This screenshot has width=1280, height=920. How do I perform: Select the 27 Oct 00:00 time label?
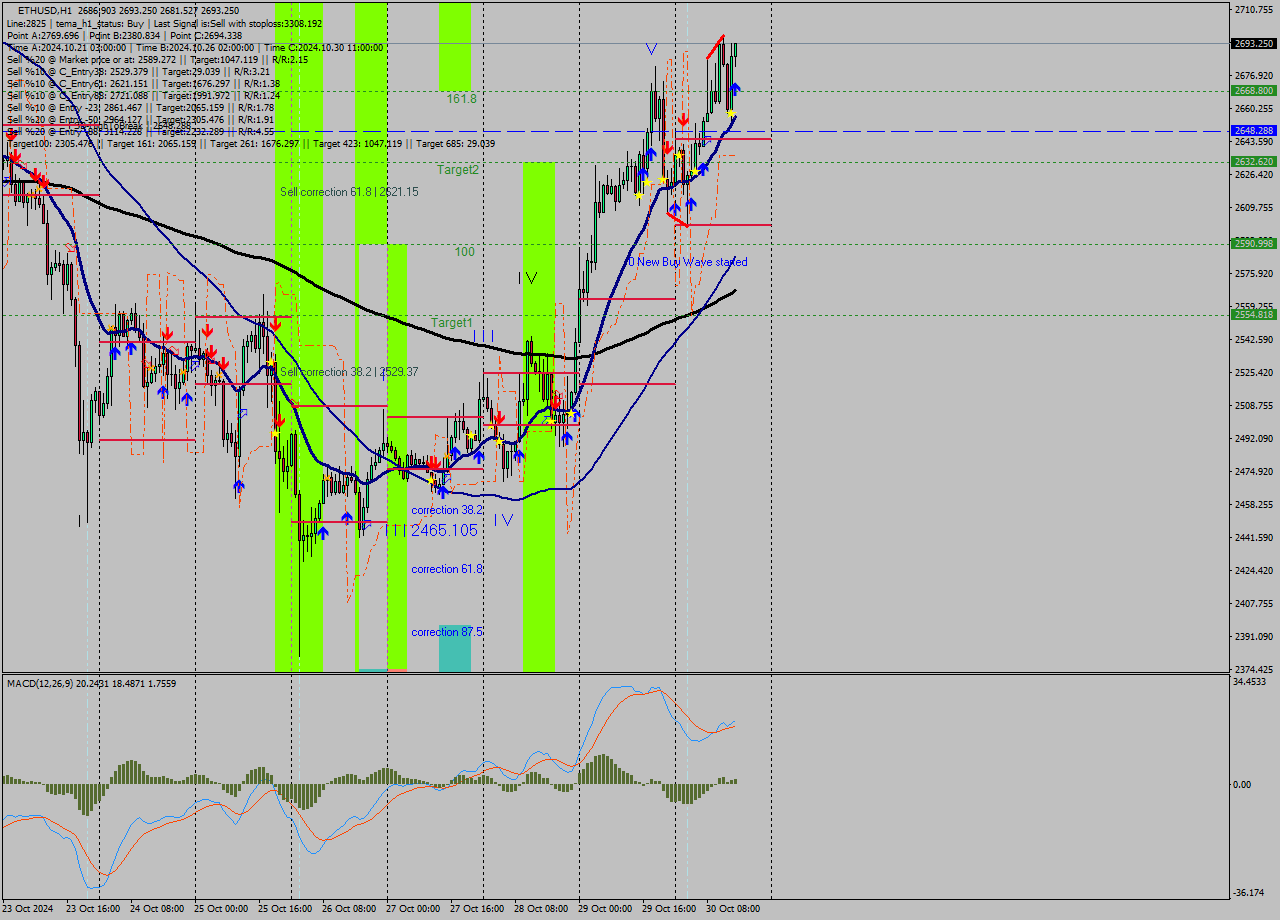pyautogui.click(x=413, y=909)
